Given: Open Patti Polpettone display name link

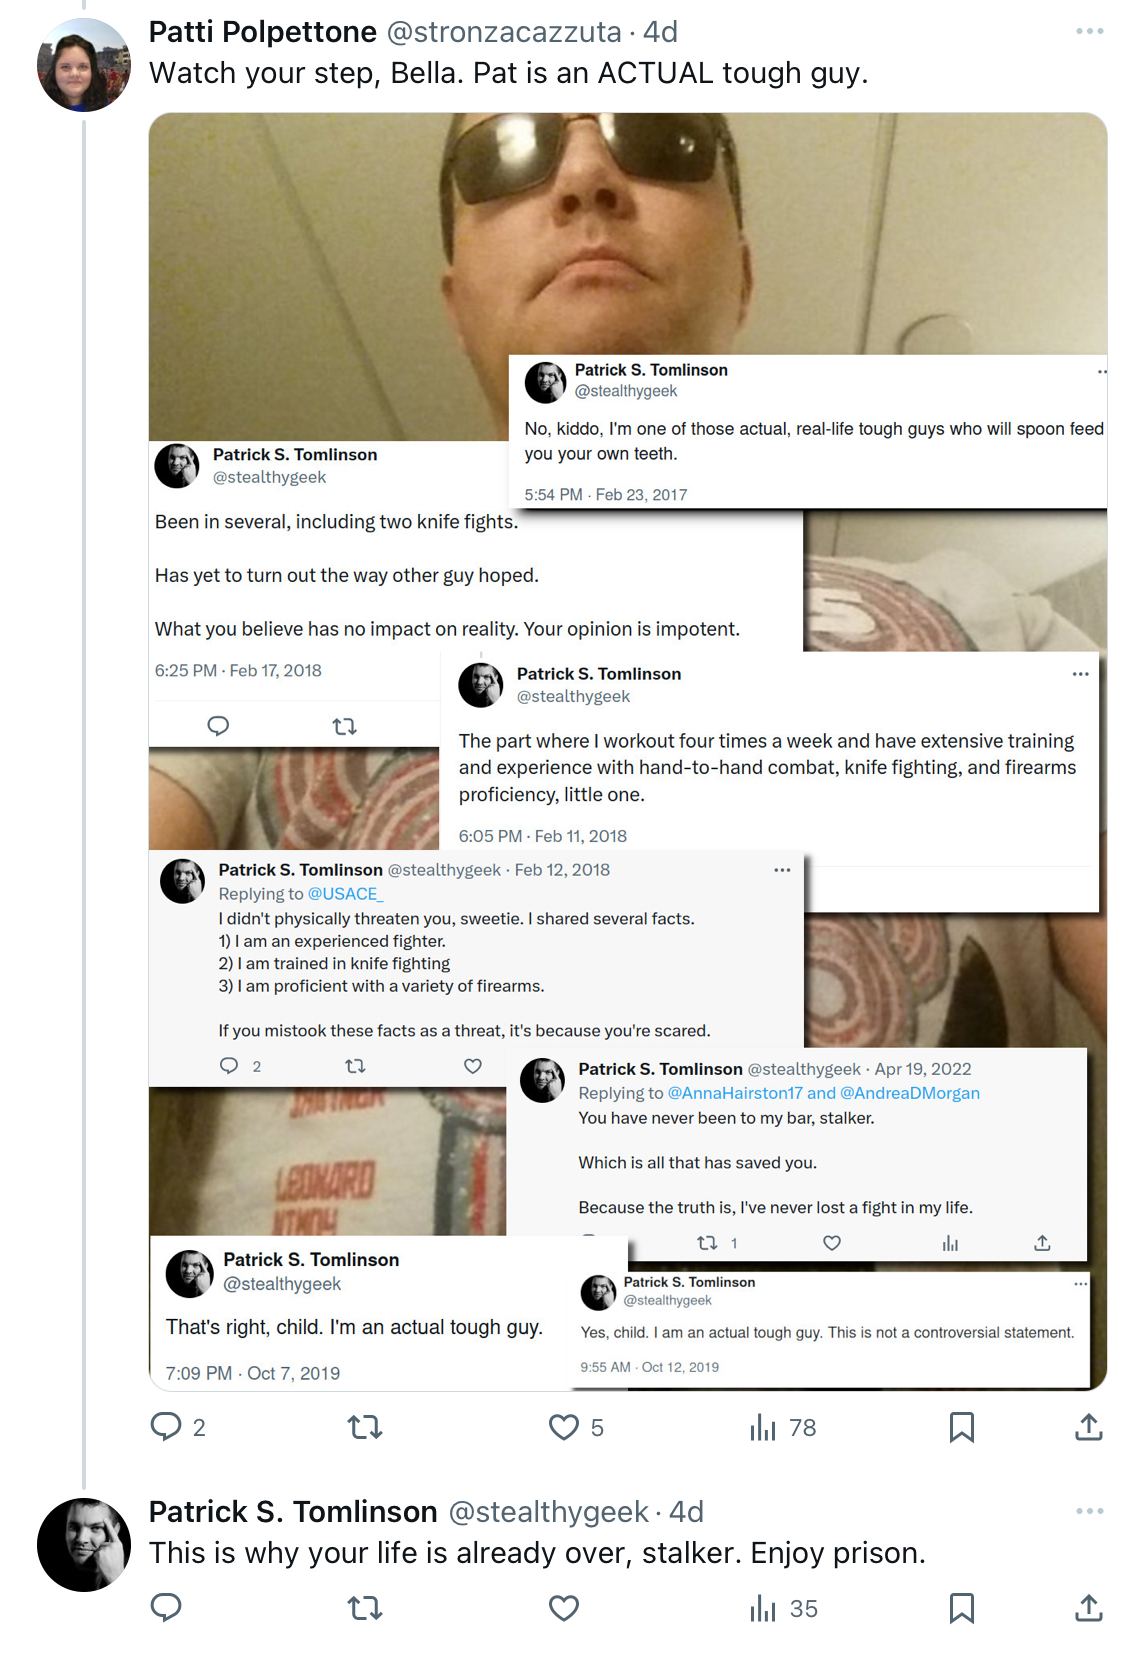Looking at the screenshot, I should (x=263, y=32).
